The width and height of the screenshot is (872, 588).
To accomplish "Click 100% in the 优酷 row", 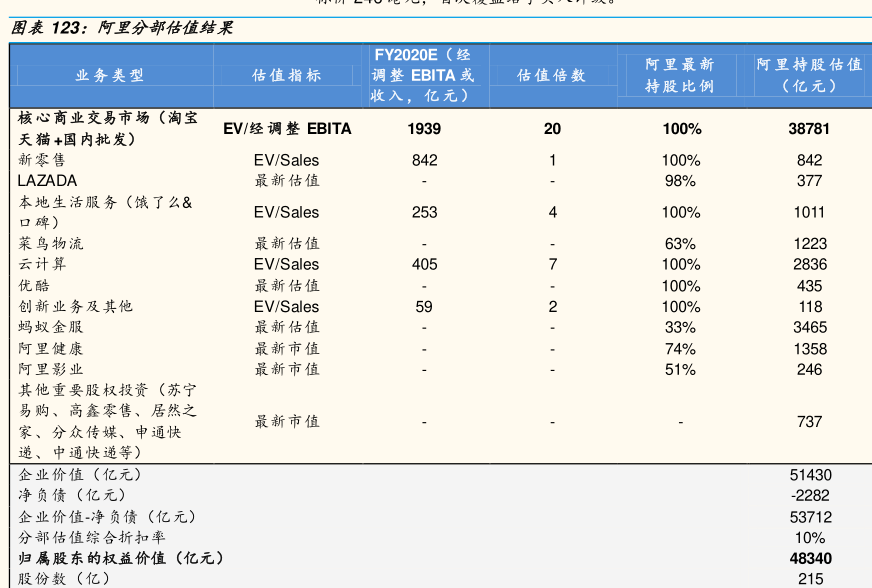I will coord(681,286).
